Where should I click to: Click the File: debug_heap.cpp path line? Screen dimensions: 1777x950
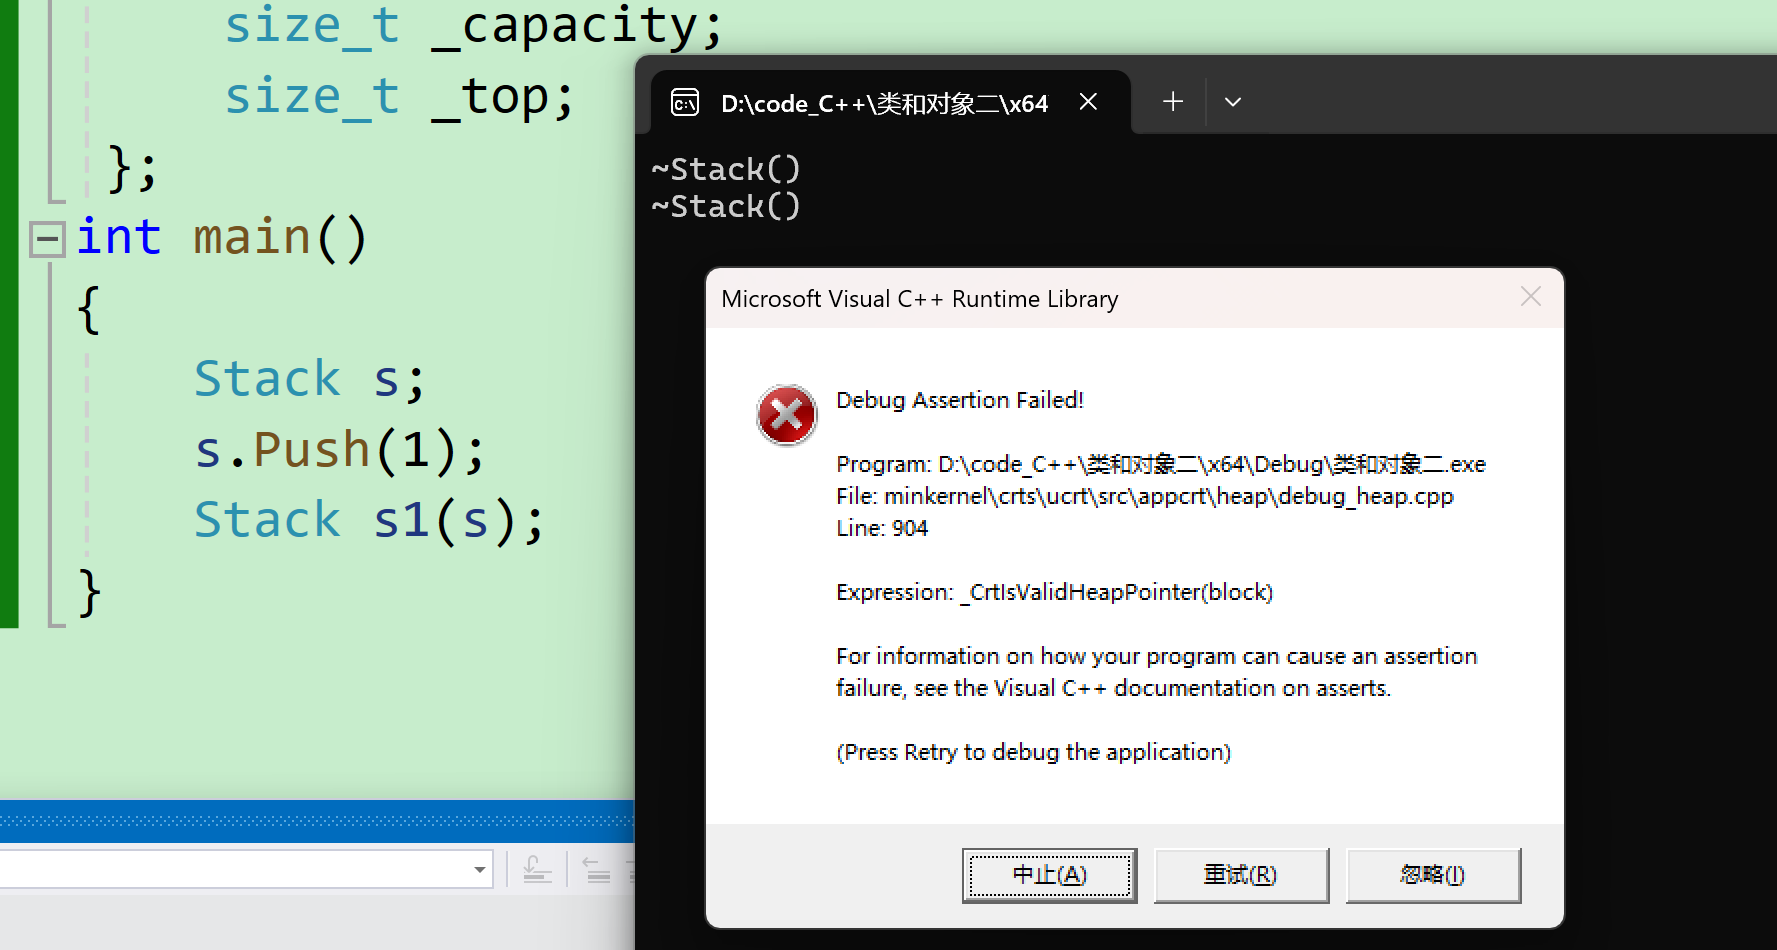[1145, 496]
